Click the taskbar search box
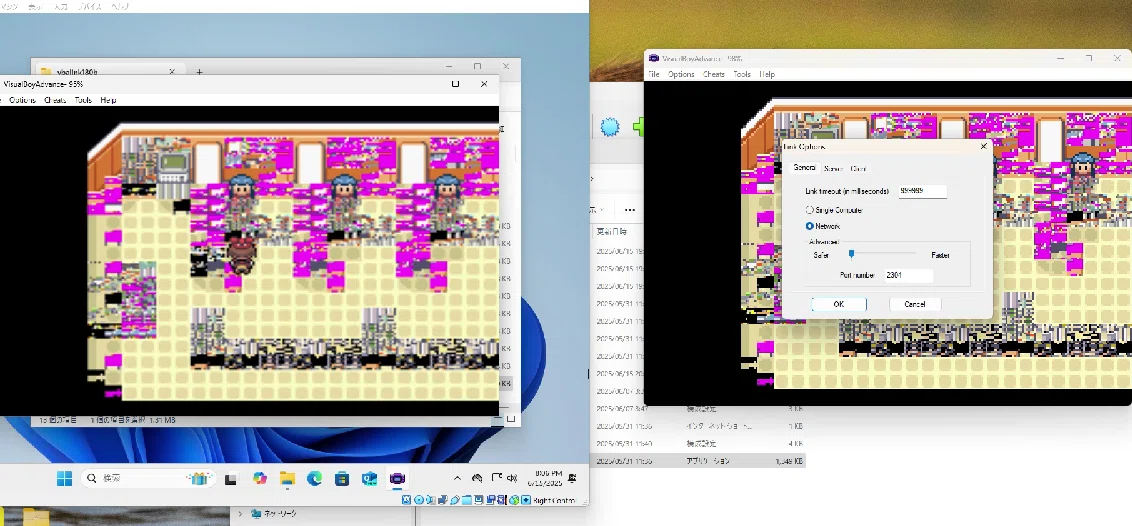This screenshot has width=1132, height=526. [x=148, y=478]
